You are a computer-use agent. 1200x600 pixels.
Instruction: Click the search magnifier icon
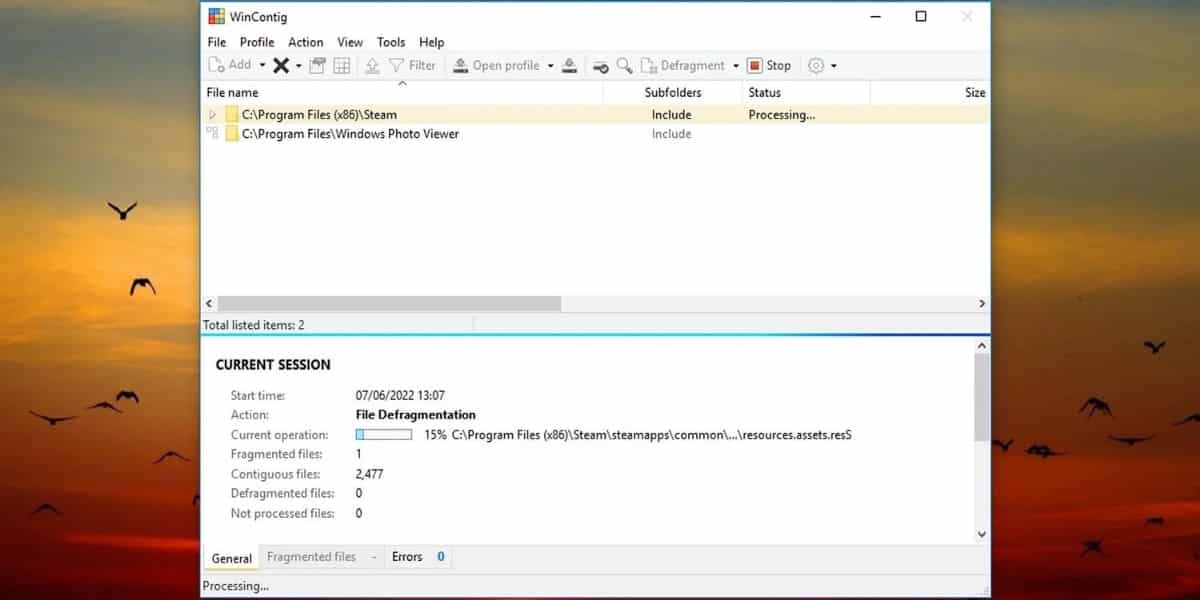click(624, 65)
